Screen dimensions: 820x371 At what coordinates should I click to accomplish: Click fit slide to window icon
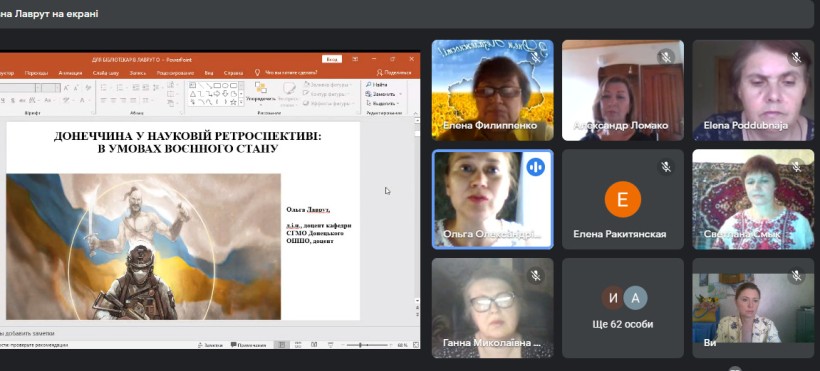tap(416, 345)
